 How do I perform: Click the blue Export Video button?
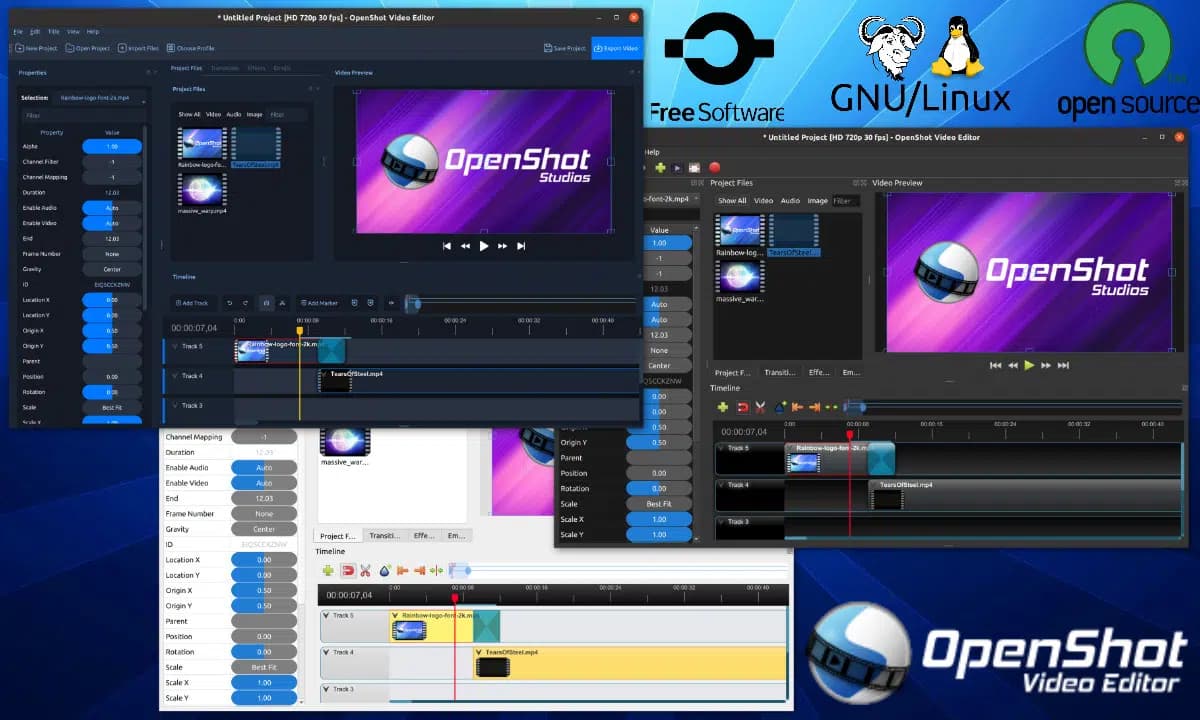coord(617,48)
